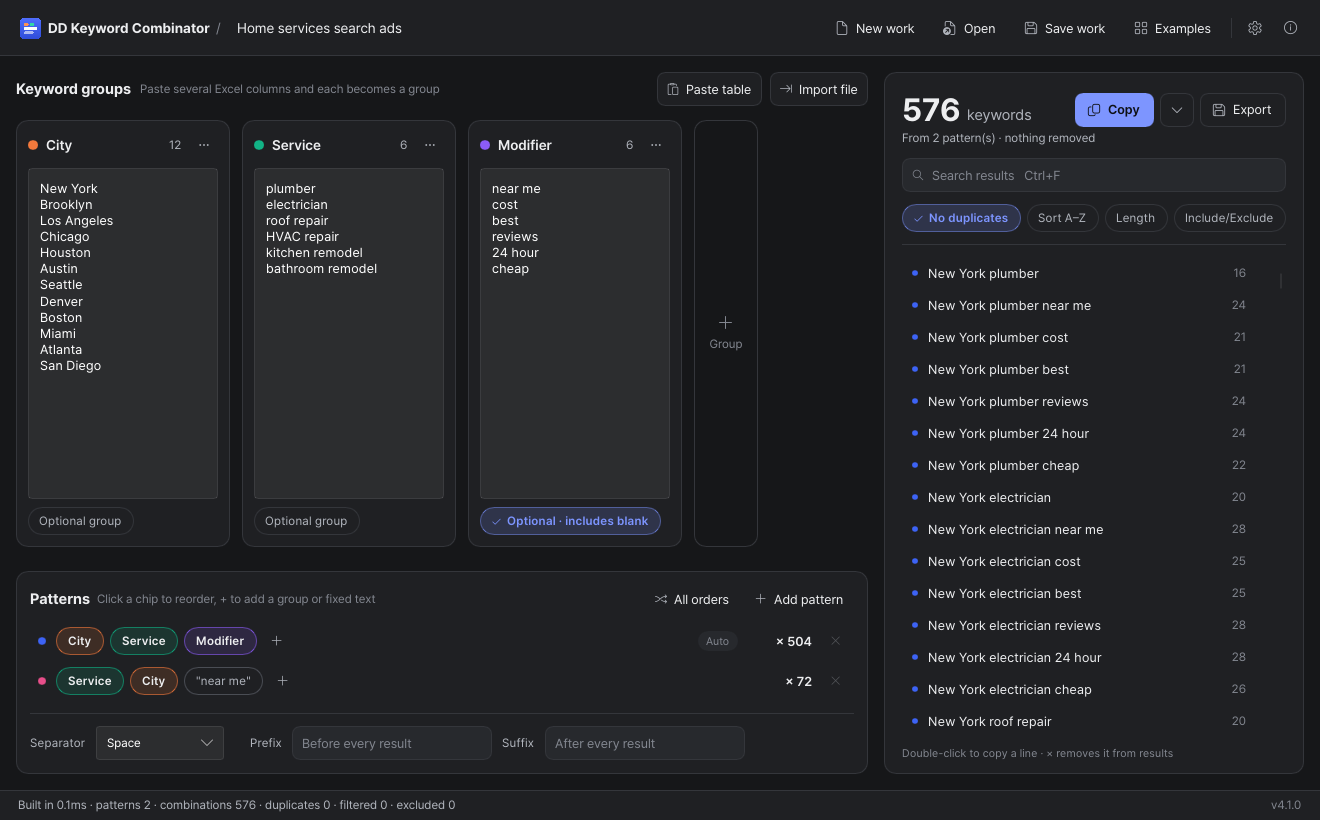Add a chip to the Service City pattern
Viewport: 1320px width, 820px height.
coord(282,681)
